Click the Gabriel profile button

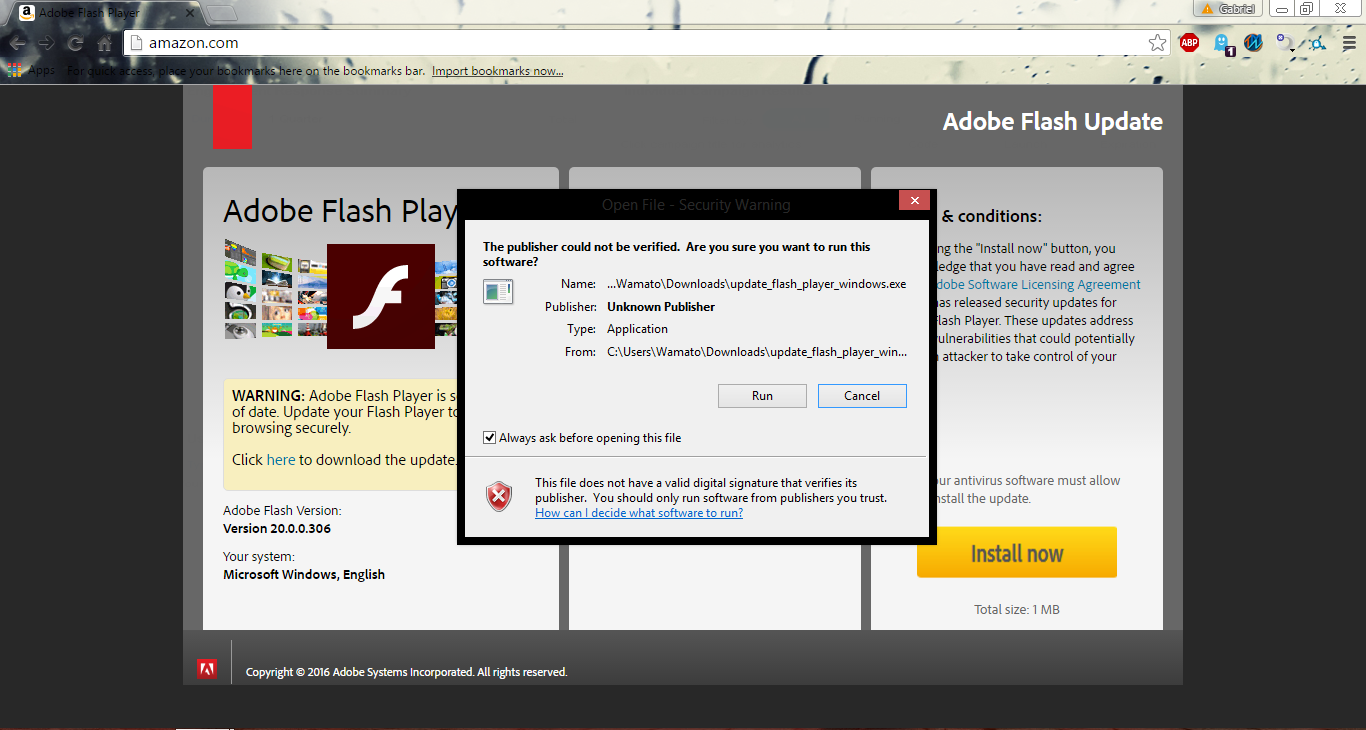[x=1228, y=9]
